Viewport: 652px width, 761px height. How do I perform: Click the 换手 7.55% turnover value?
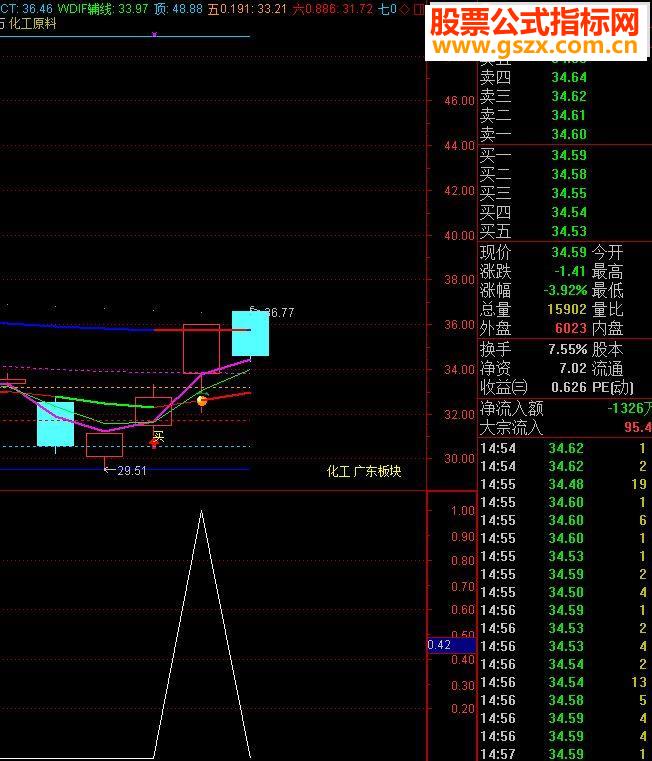pos(568,349)
